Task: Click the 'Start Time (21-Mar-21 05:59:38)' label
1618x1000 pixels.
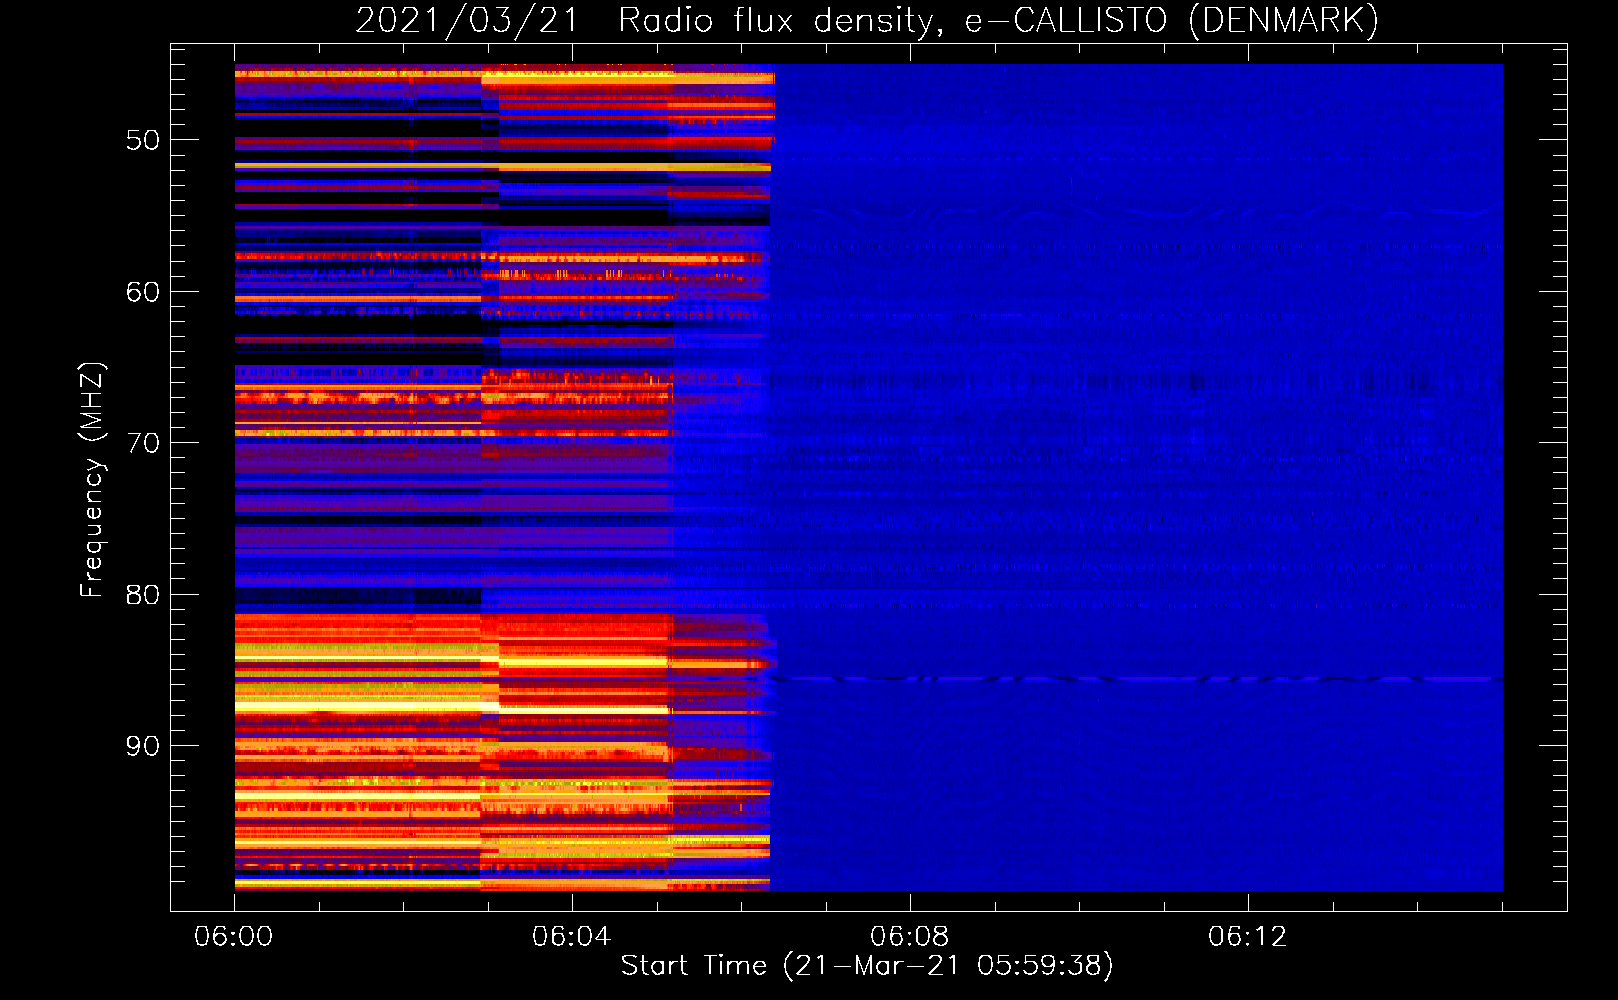Action: (x=867, y=966)
